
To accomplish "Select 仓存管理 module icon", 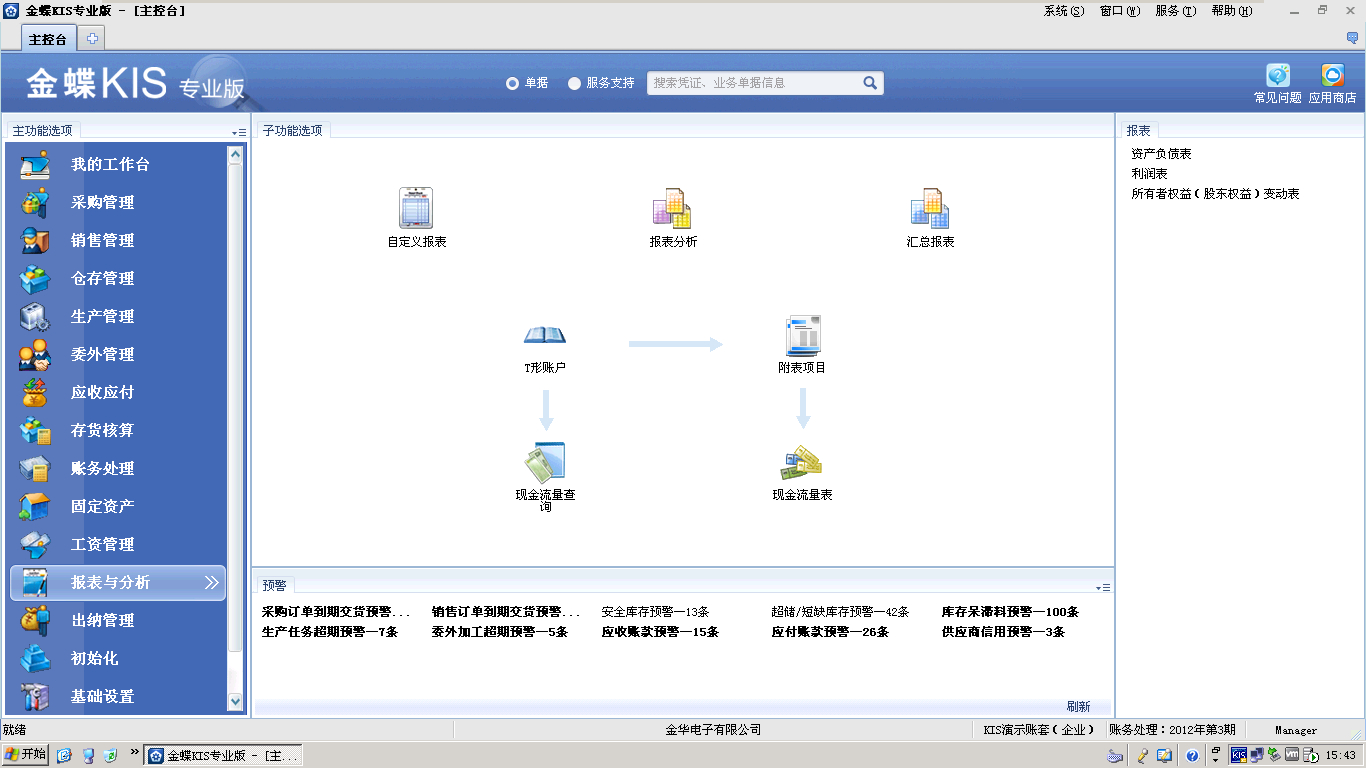I will pyautogui.click(x=35, y=278).
